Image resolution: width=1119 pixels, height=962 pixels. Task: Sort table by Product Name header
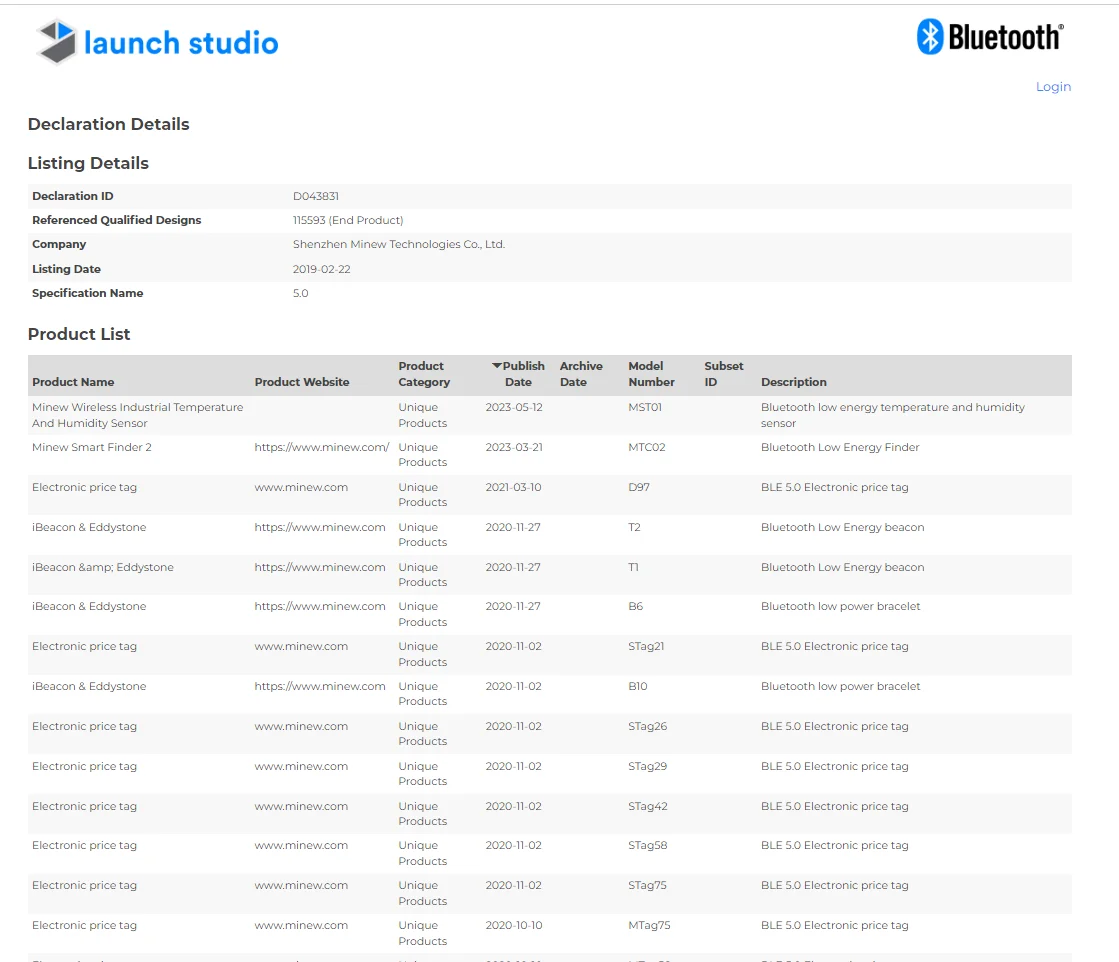[73, 382]
